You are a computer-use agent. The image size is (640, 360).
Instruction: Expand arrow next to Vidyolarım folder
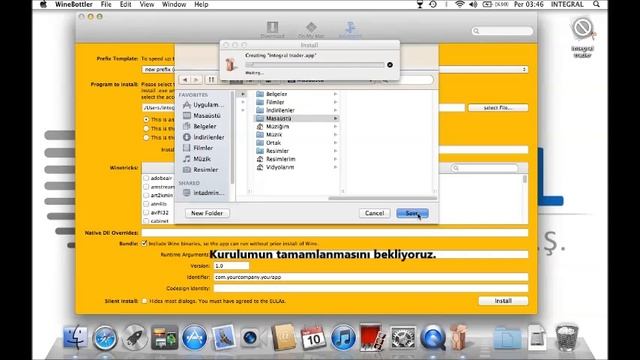[x=335, y=167]
